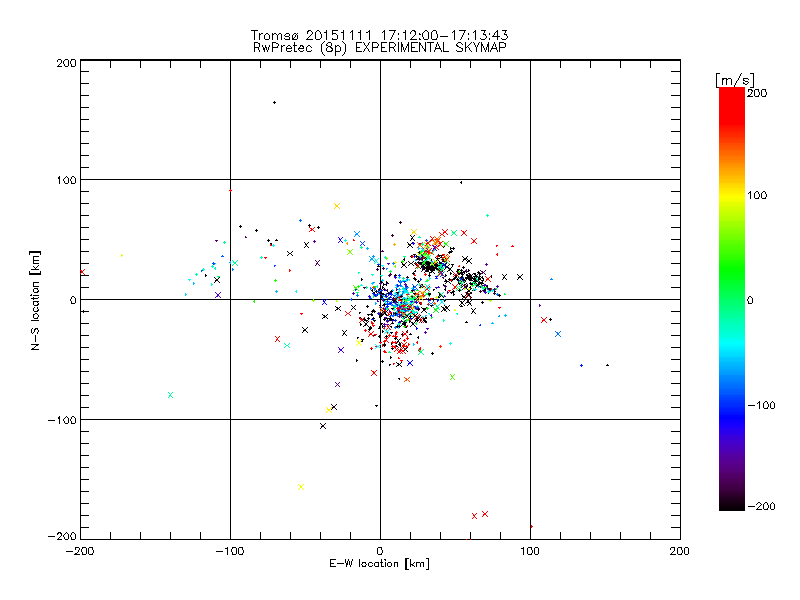The image size is (800, 600).
Task: Click the colorbar tick label '200' at top
Action: tap(757, 93)
